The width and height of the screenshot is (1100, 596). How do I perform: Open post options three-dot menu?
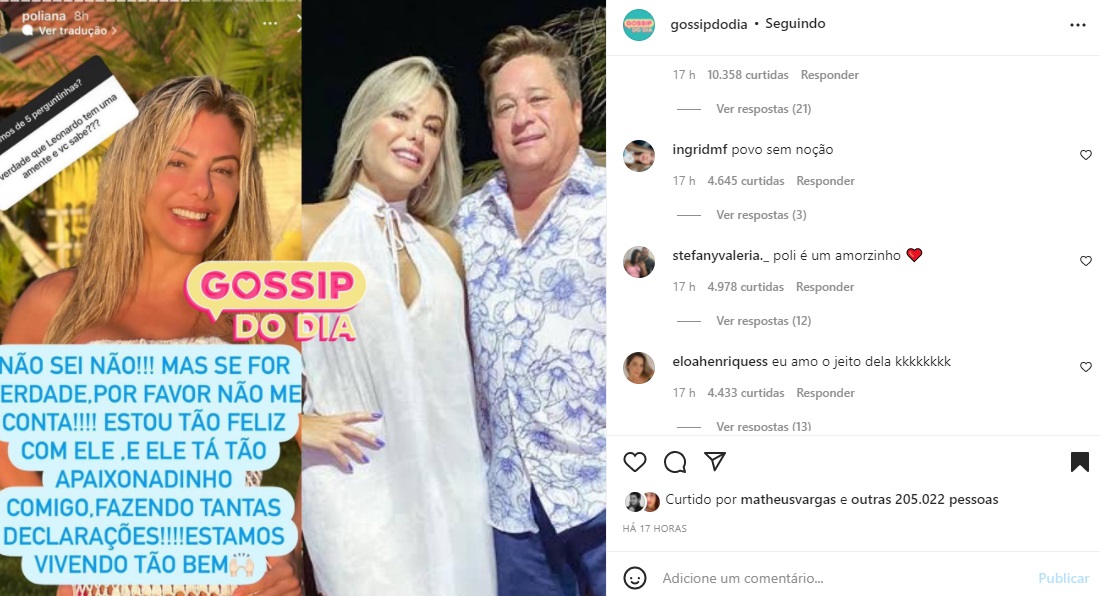1078,25
